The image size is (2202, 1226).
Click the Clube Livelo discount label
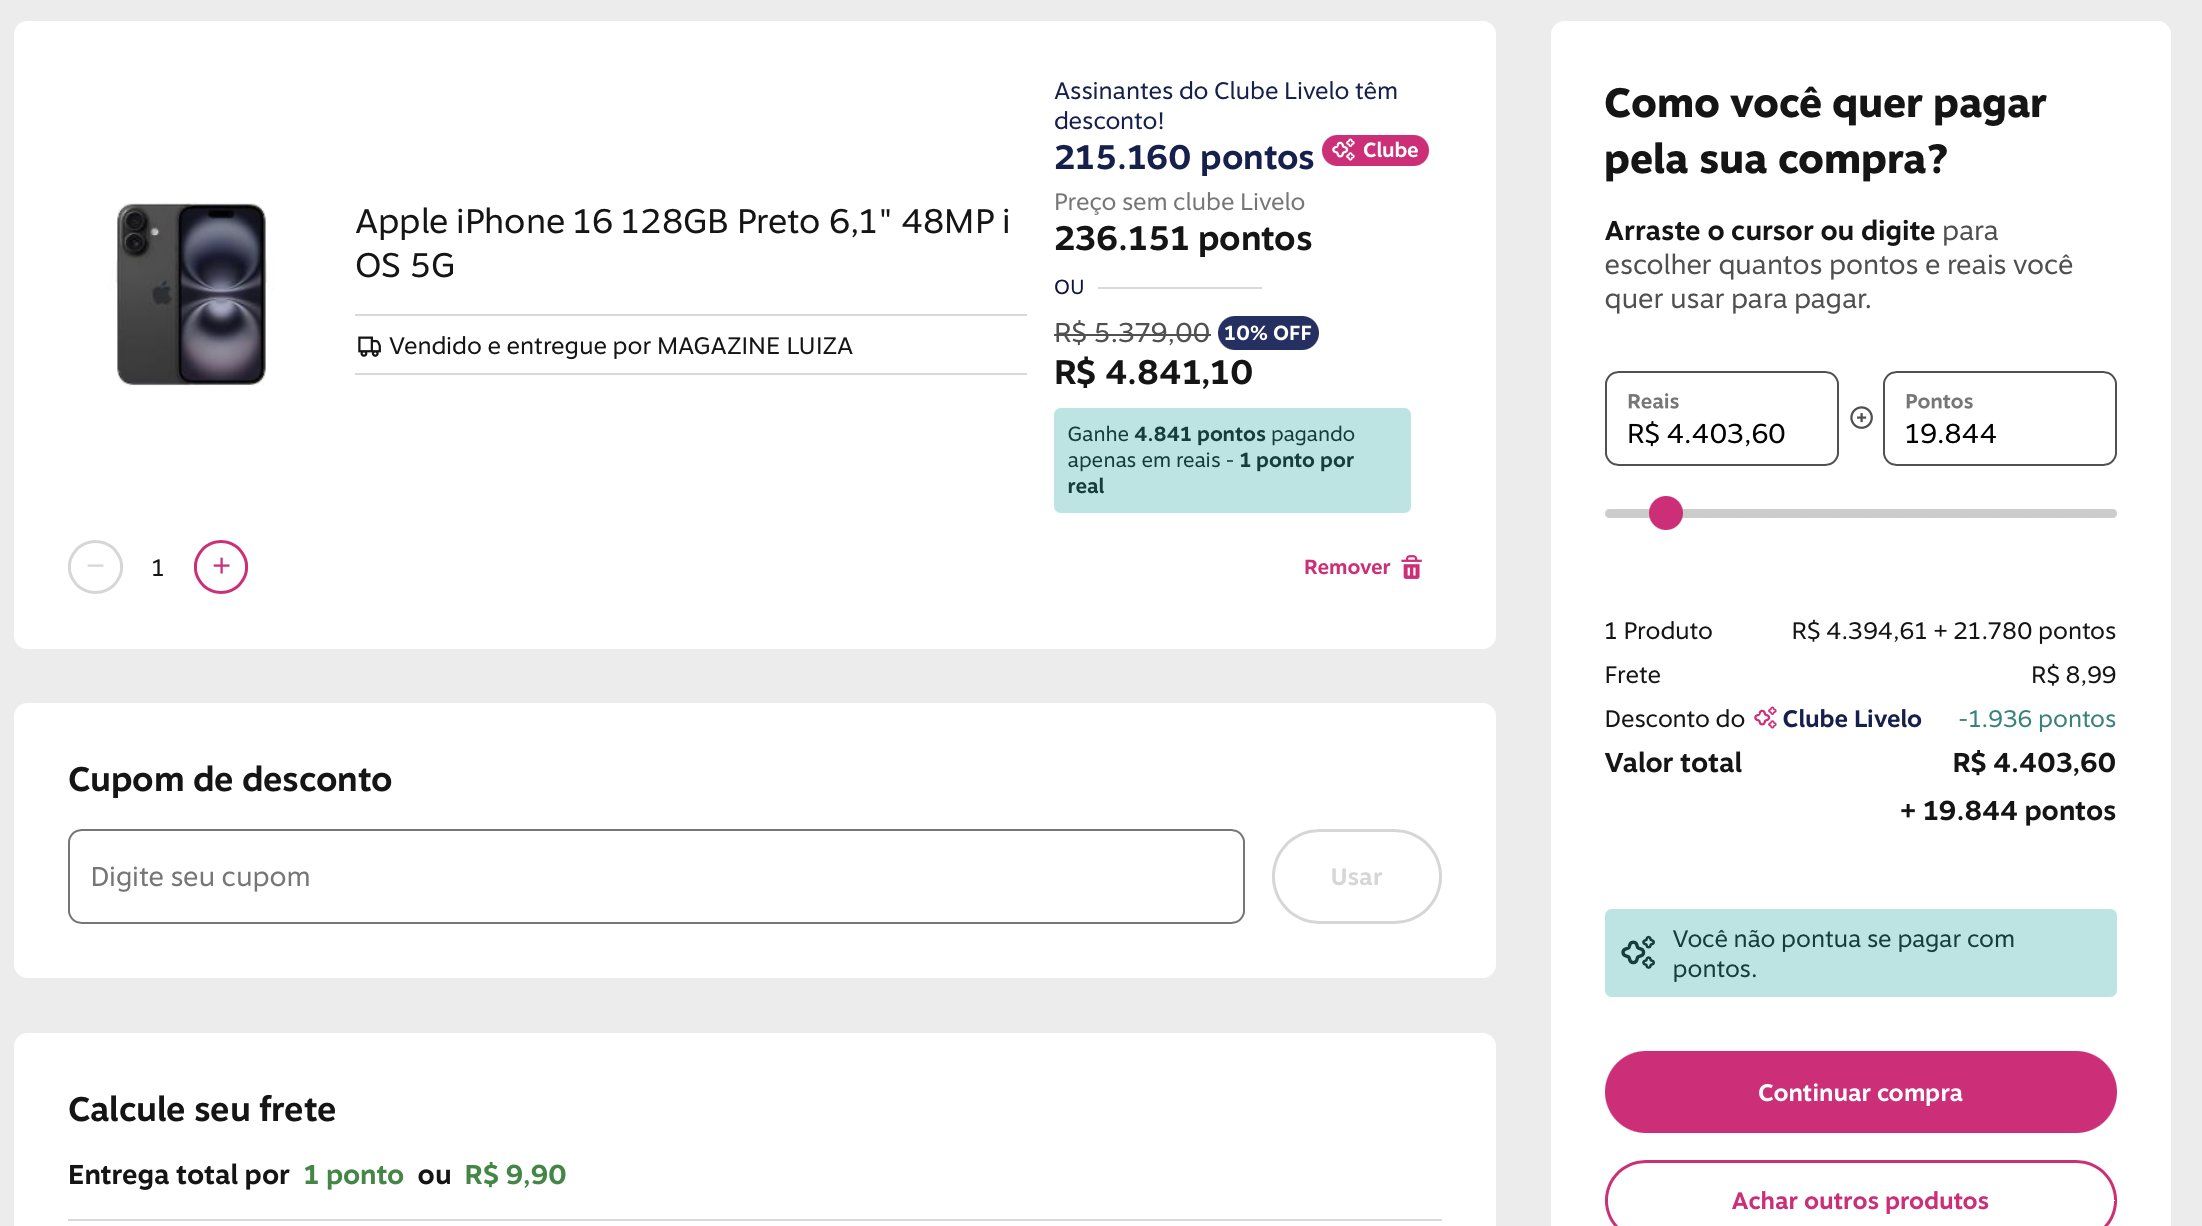pyautogui.click(x=1851, y=719)
